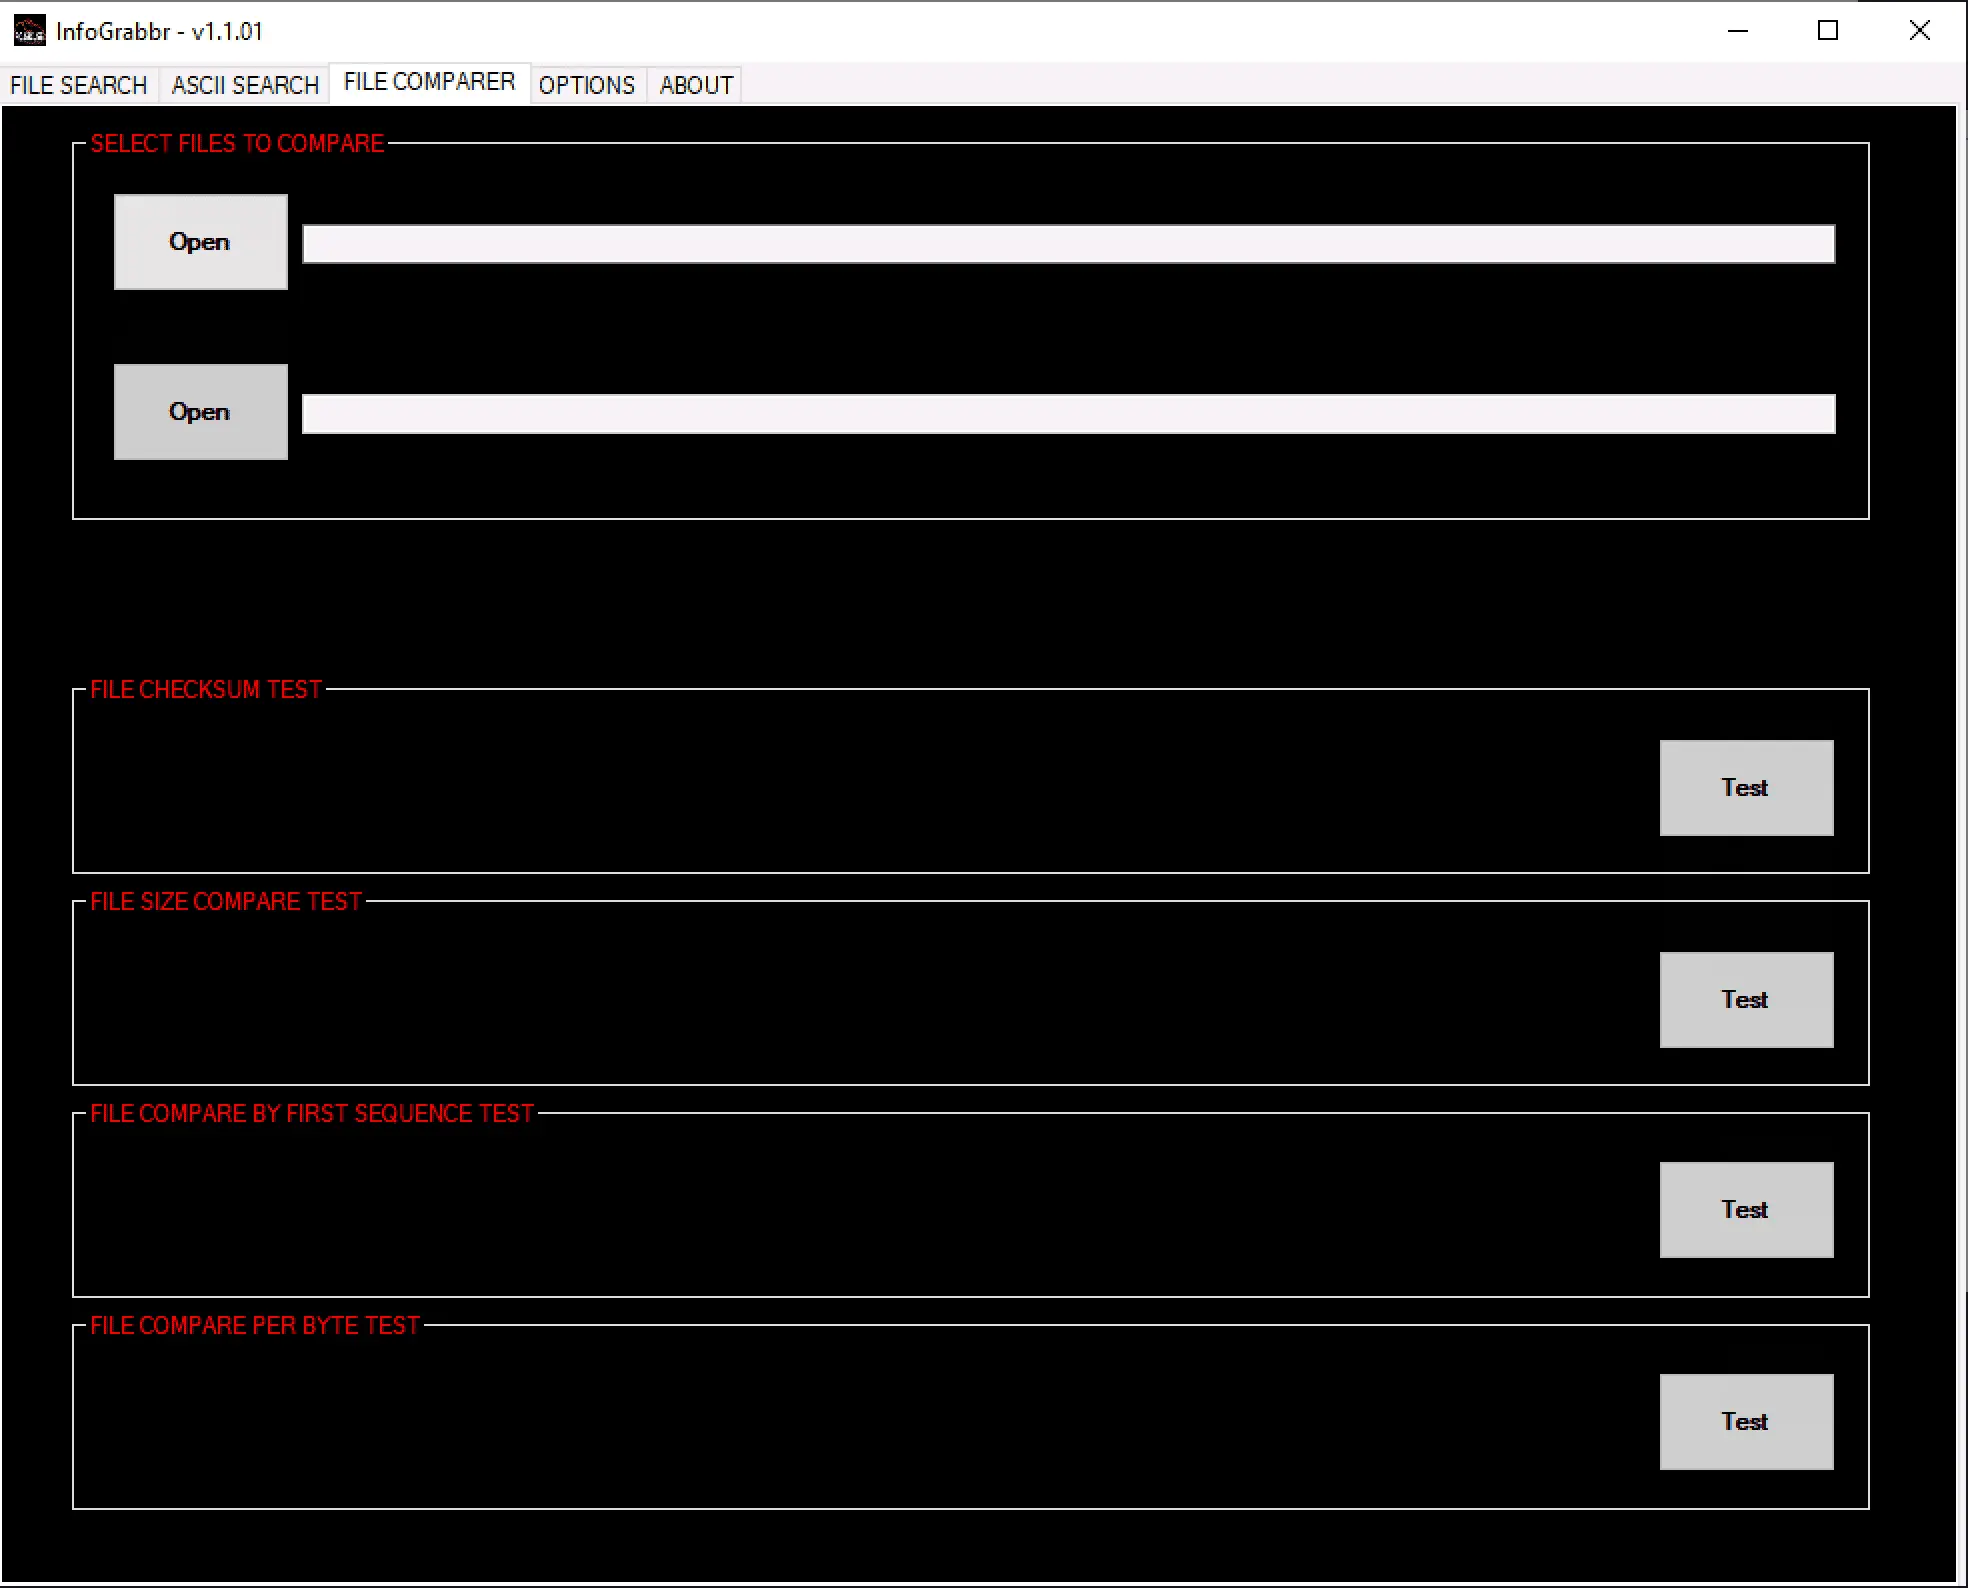This screenshot has height=1588, width=1968.
Task: Show the ABOUT tab
Action: 696,85
